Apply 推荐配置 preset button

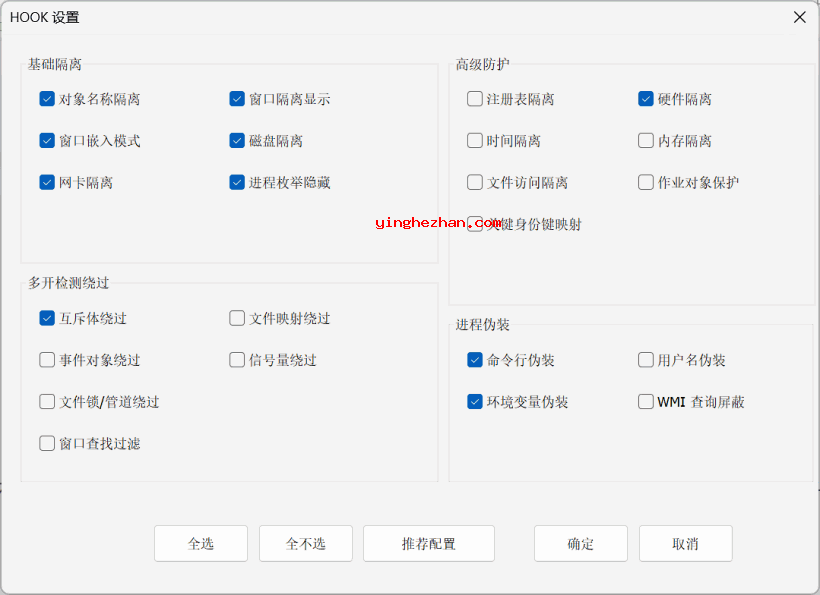point(429,544)
